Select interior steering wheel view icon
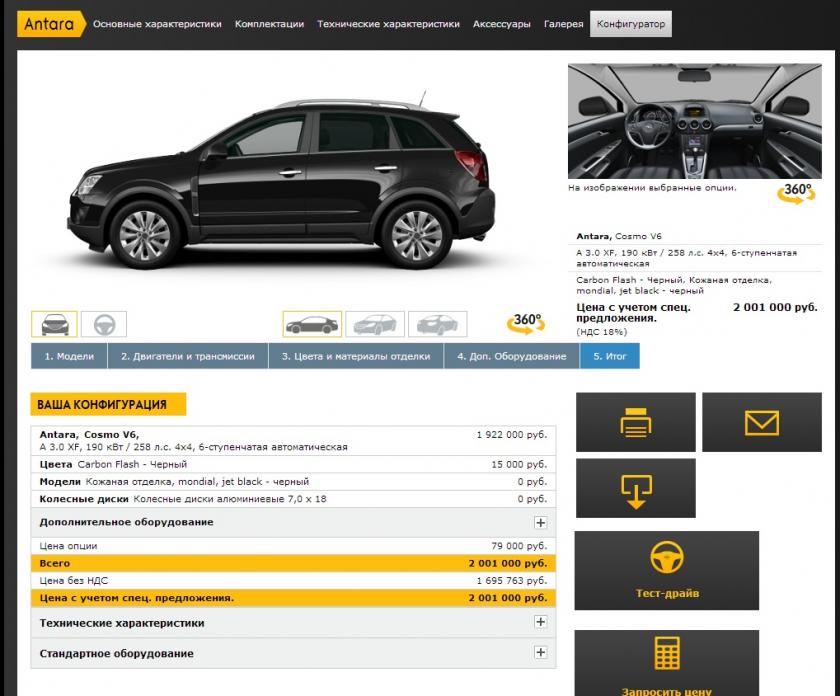The height and width of the screenshot is (696, 840). click(x=104, y=324)
